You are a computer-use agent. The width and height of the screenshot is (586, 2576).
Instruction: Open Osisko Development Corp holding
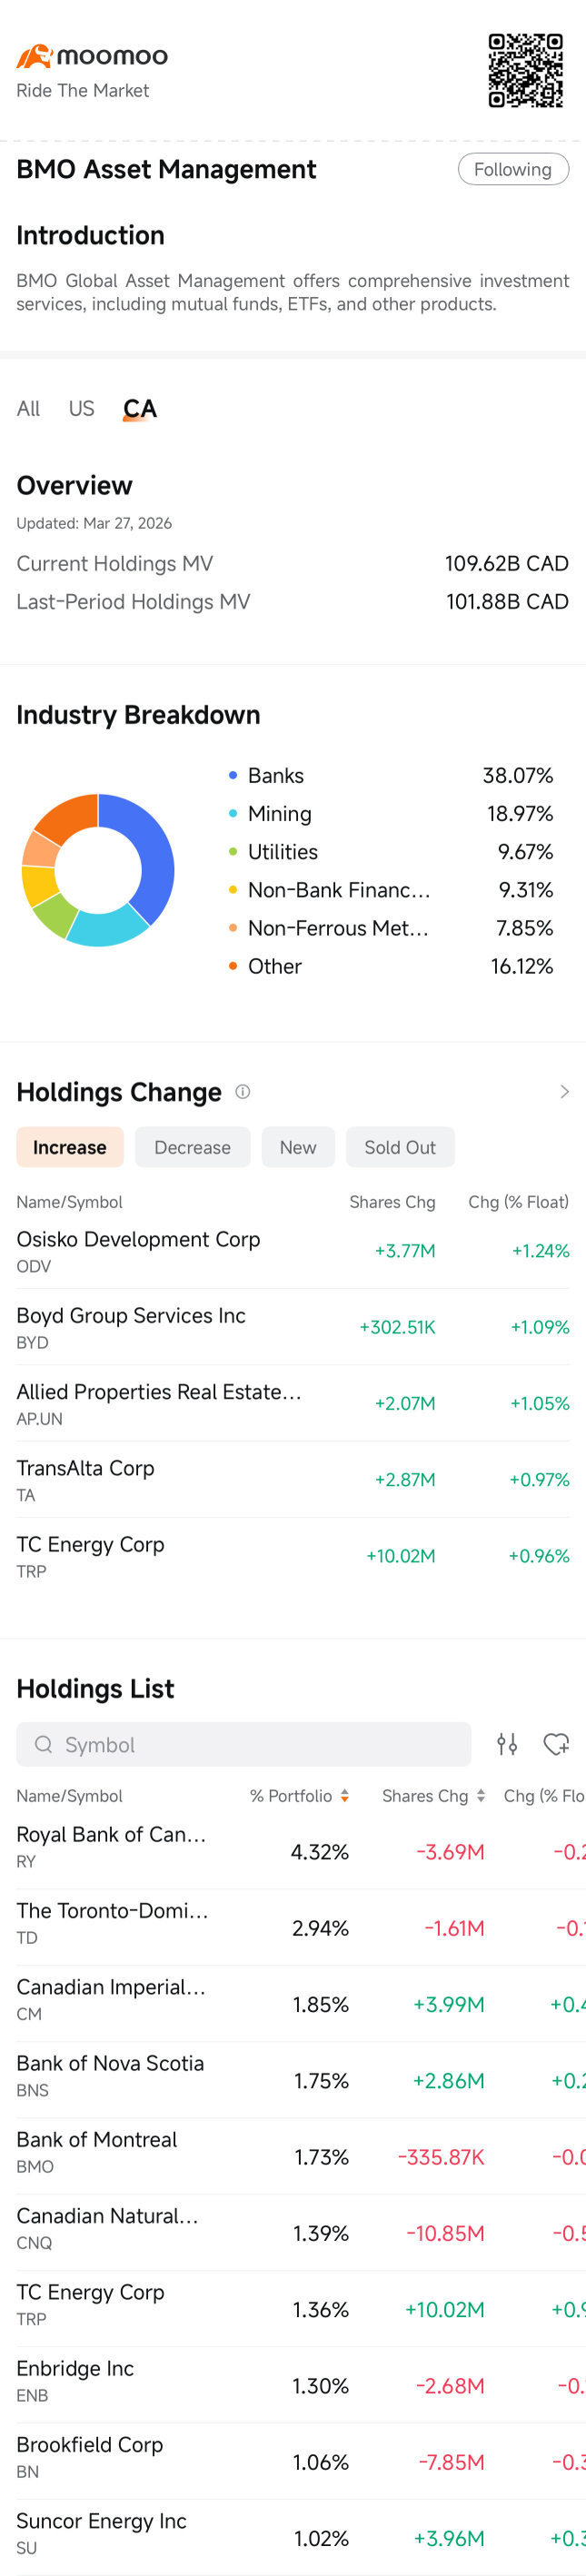(293, 1251)
